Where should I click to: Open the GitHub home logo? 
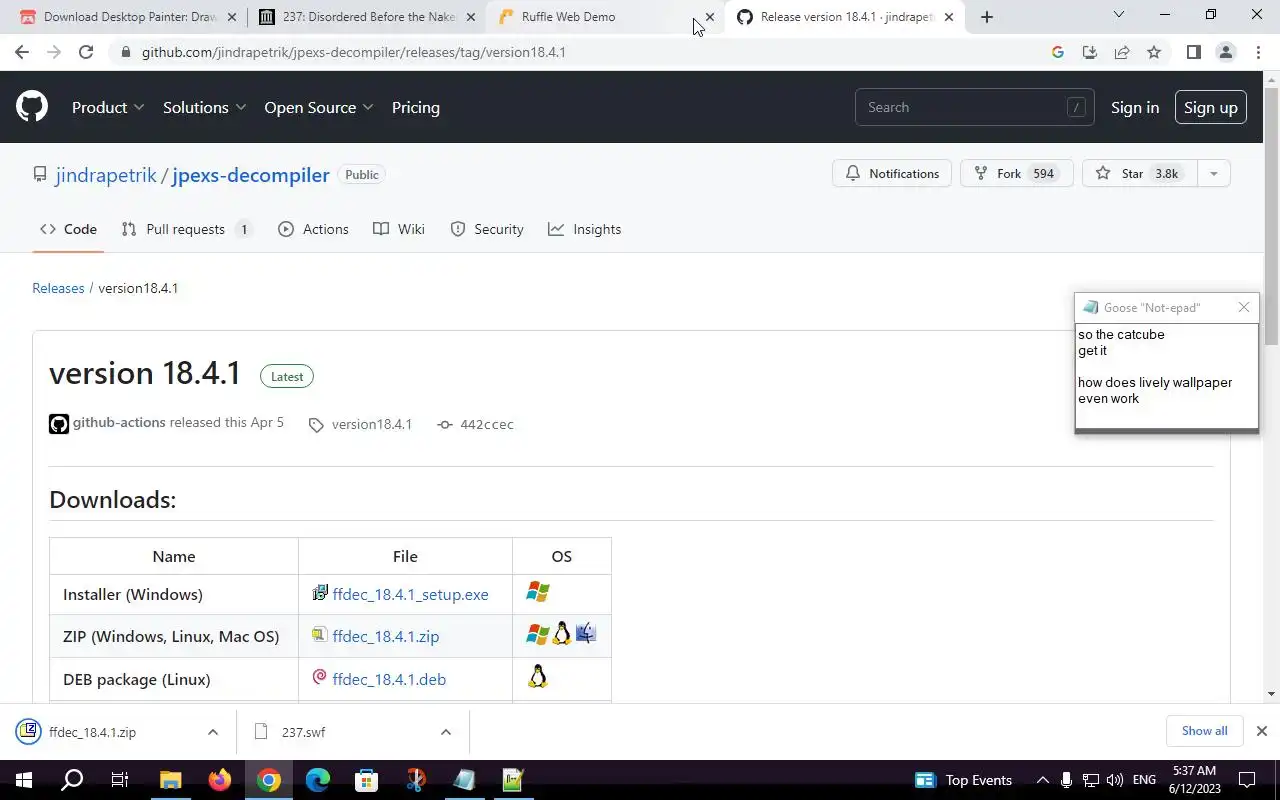(32, 107)
